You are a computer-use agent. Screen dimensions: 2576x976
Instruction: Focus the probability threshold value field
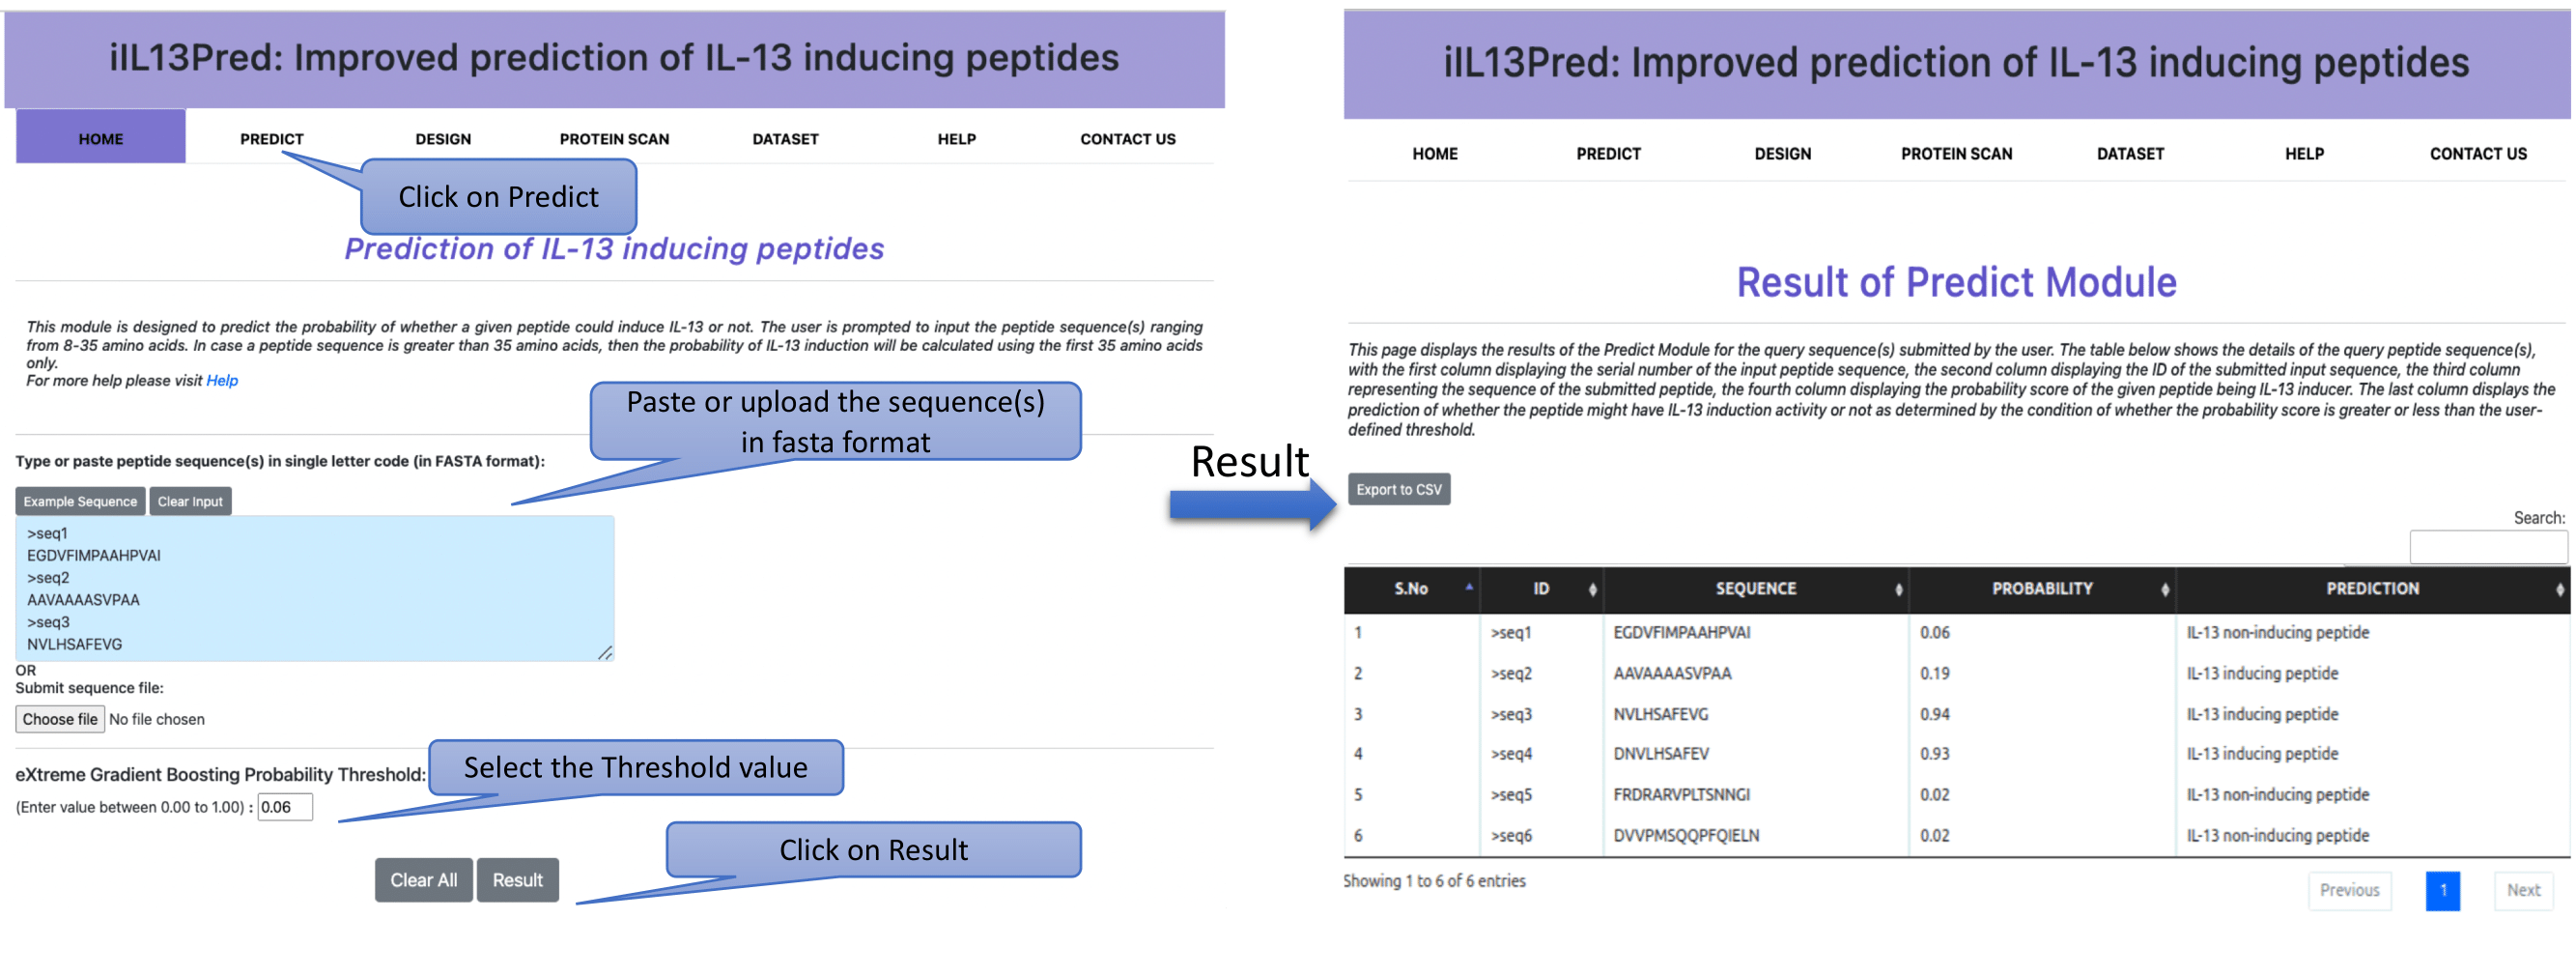(285, 807)
